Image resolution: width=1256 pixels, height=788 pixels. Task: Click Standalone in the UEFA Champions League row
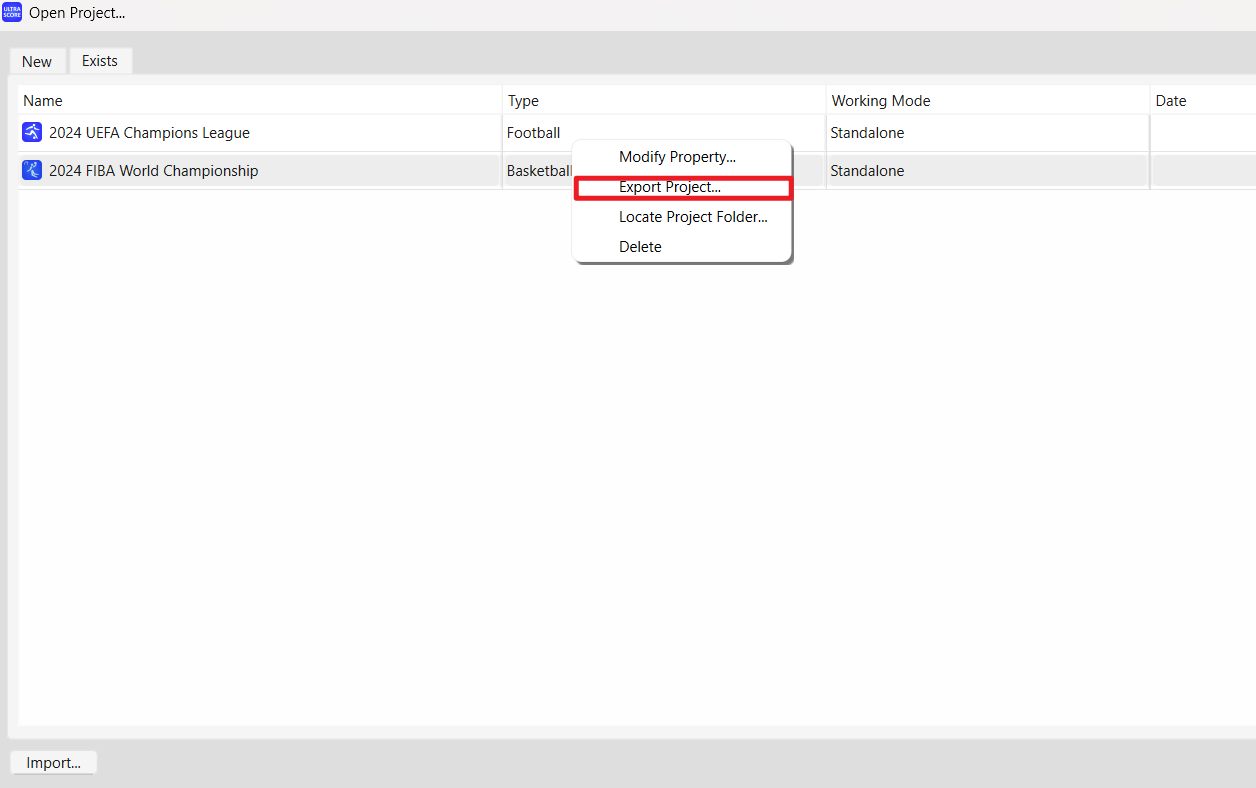point(867,133)
